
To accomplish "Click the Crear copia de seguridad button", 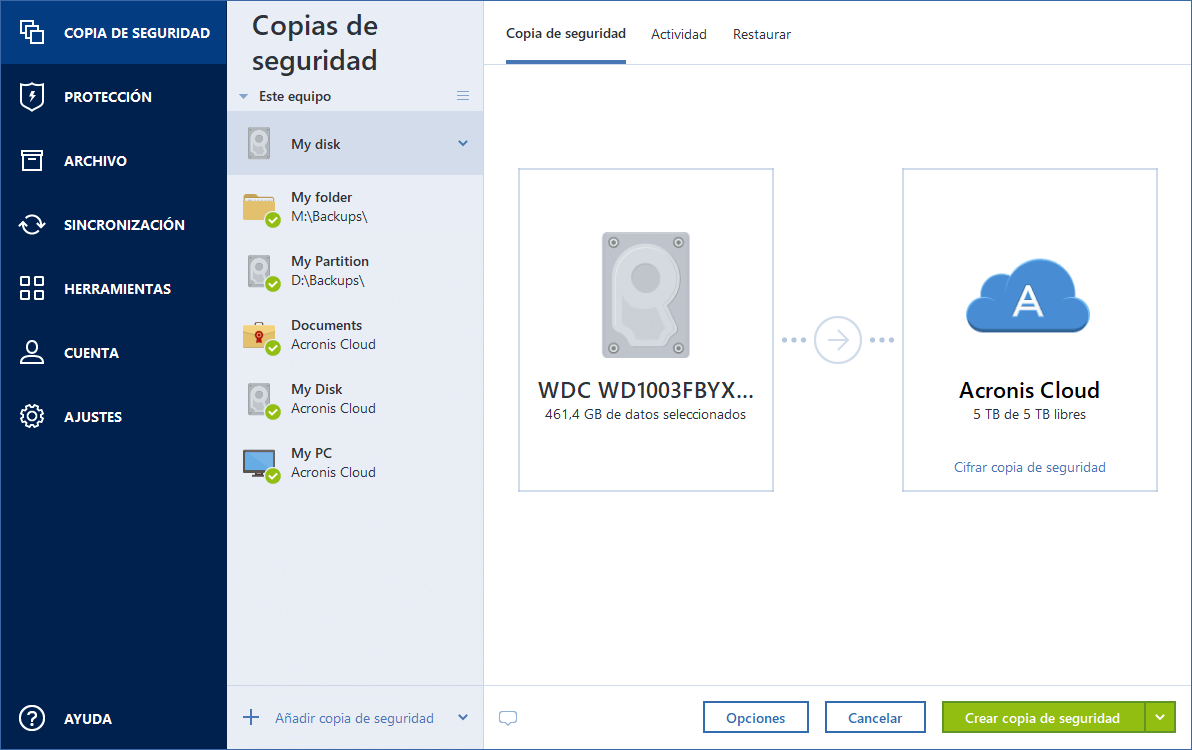I will (1043, 717).
